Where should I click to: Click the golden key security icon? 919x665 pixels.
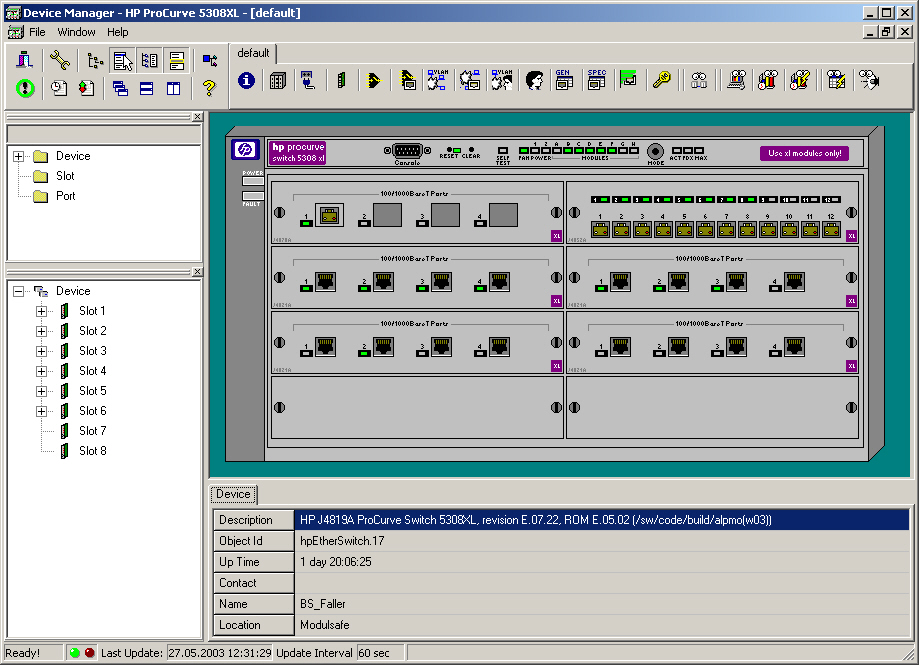(x=661, y=80)
